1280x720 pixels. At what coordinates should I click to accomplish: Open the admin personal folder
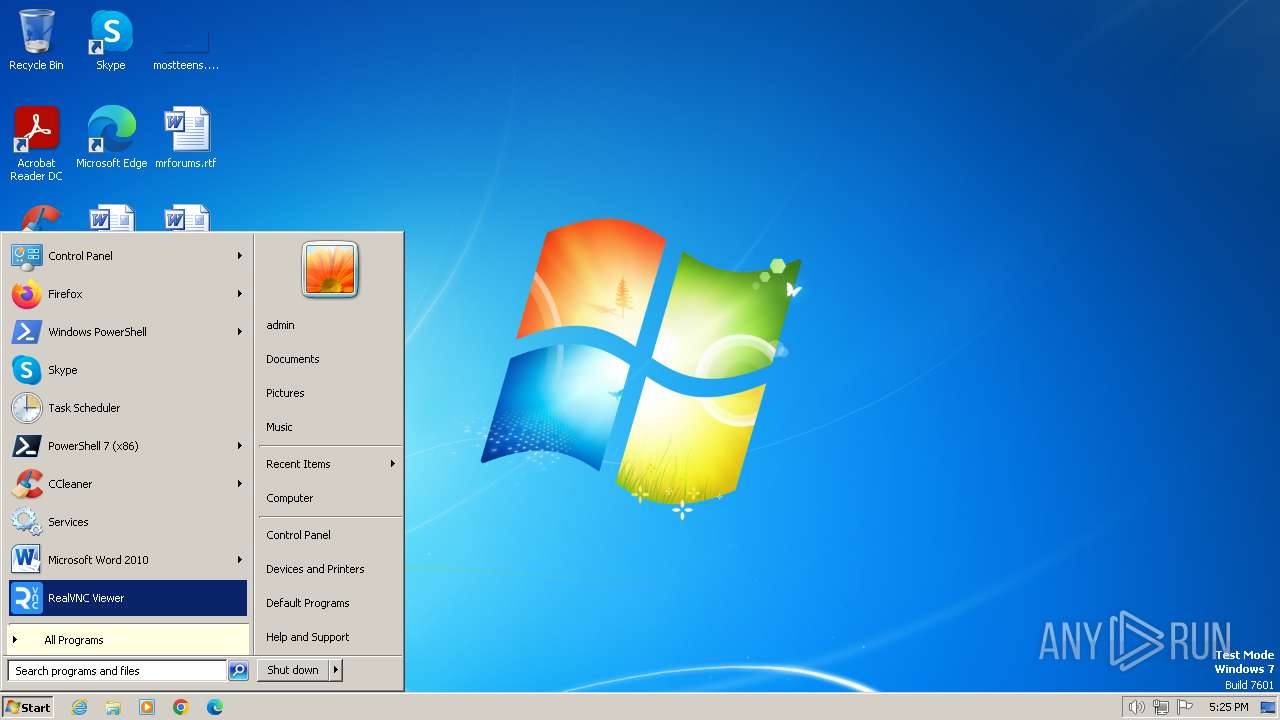coord(330,325)
